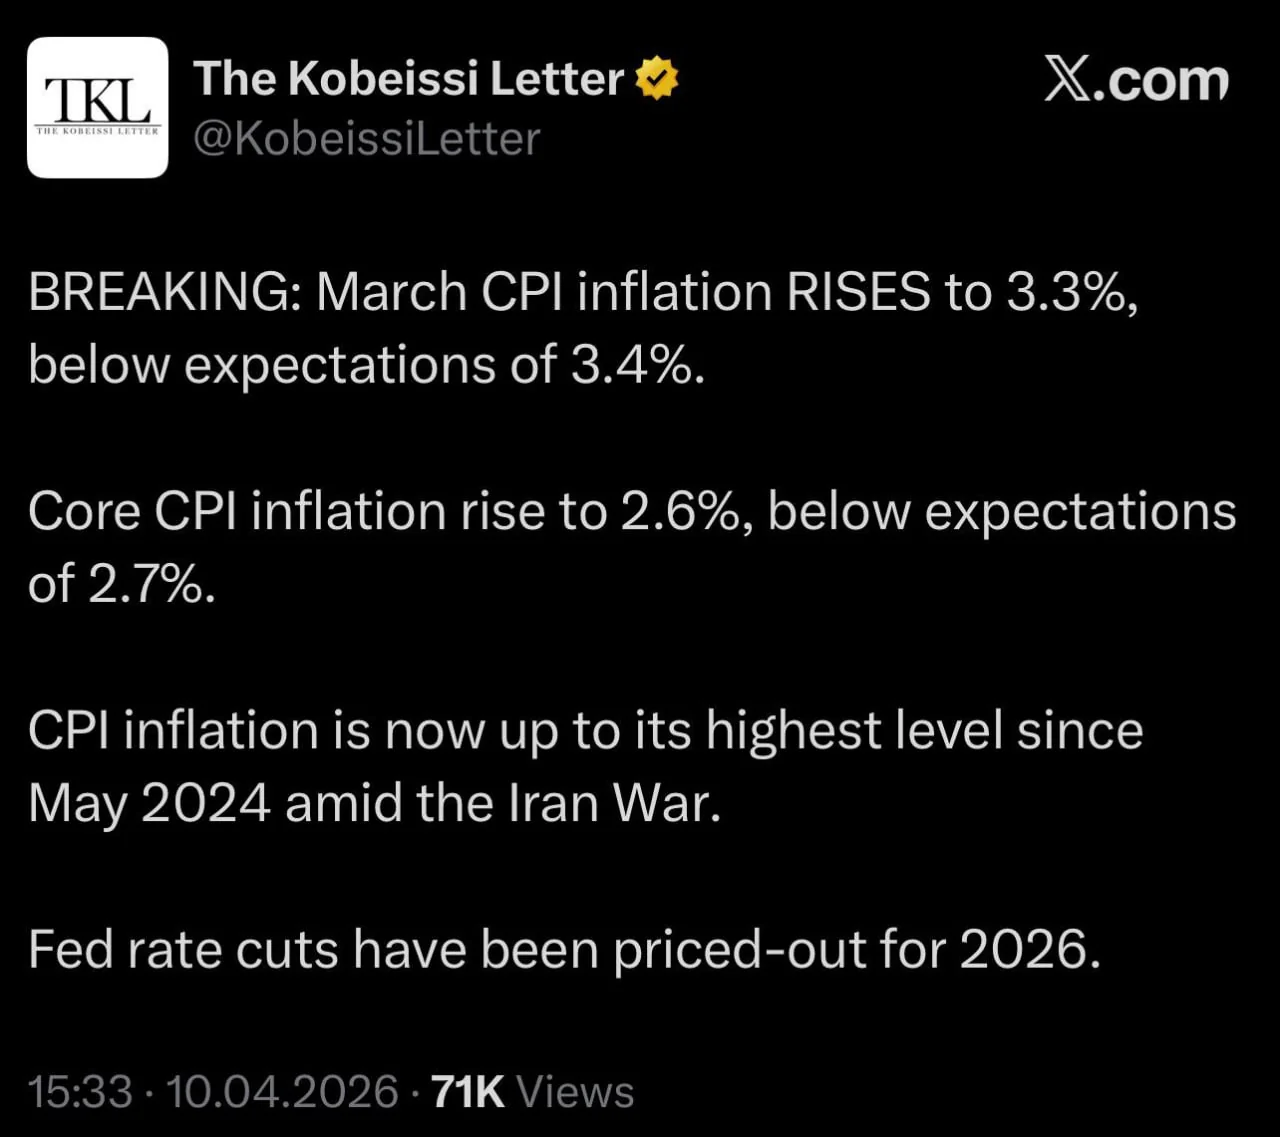Click the X.com logo
The width and height of the screenshot is (1280, 1137).
1136,80
